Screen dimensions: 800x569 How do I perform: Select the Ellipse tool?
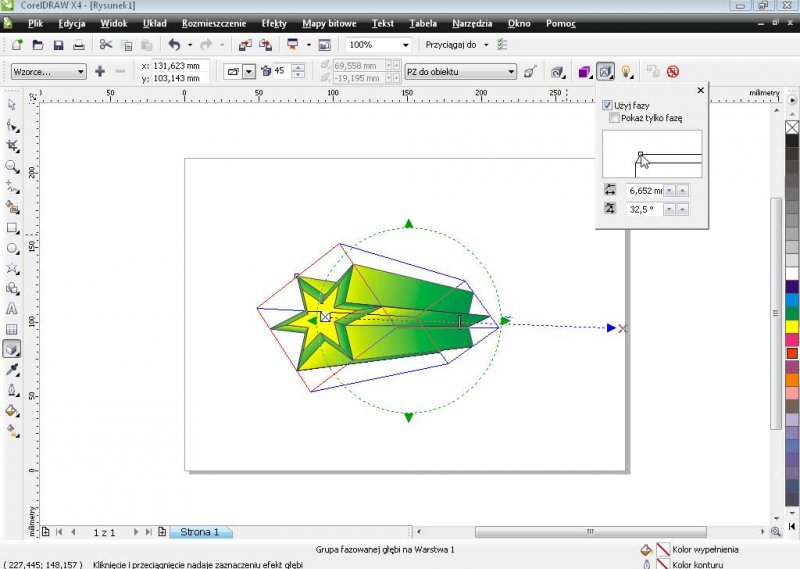(x=12, y=248)
